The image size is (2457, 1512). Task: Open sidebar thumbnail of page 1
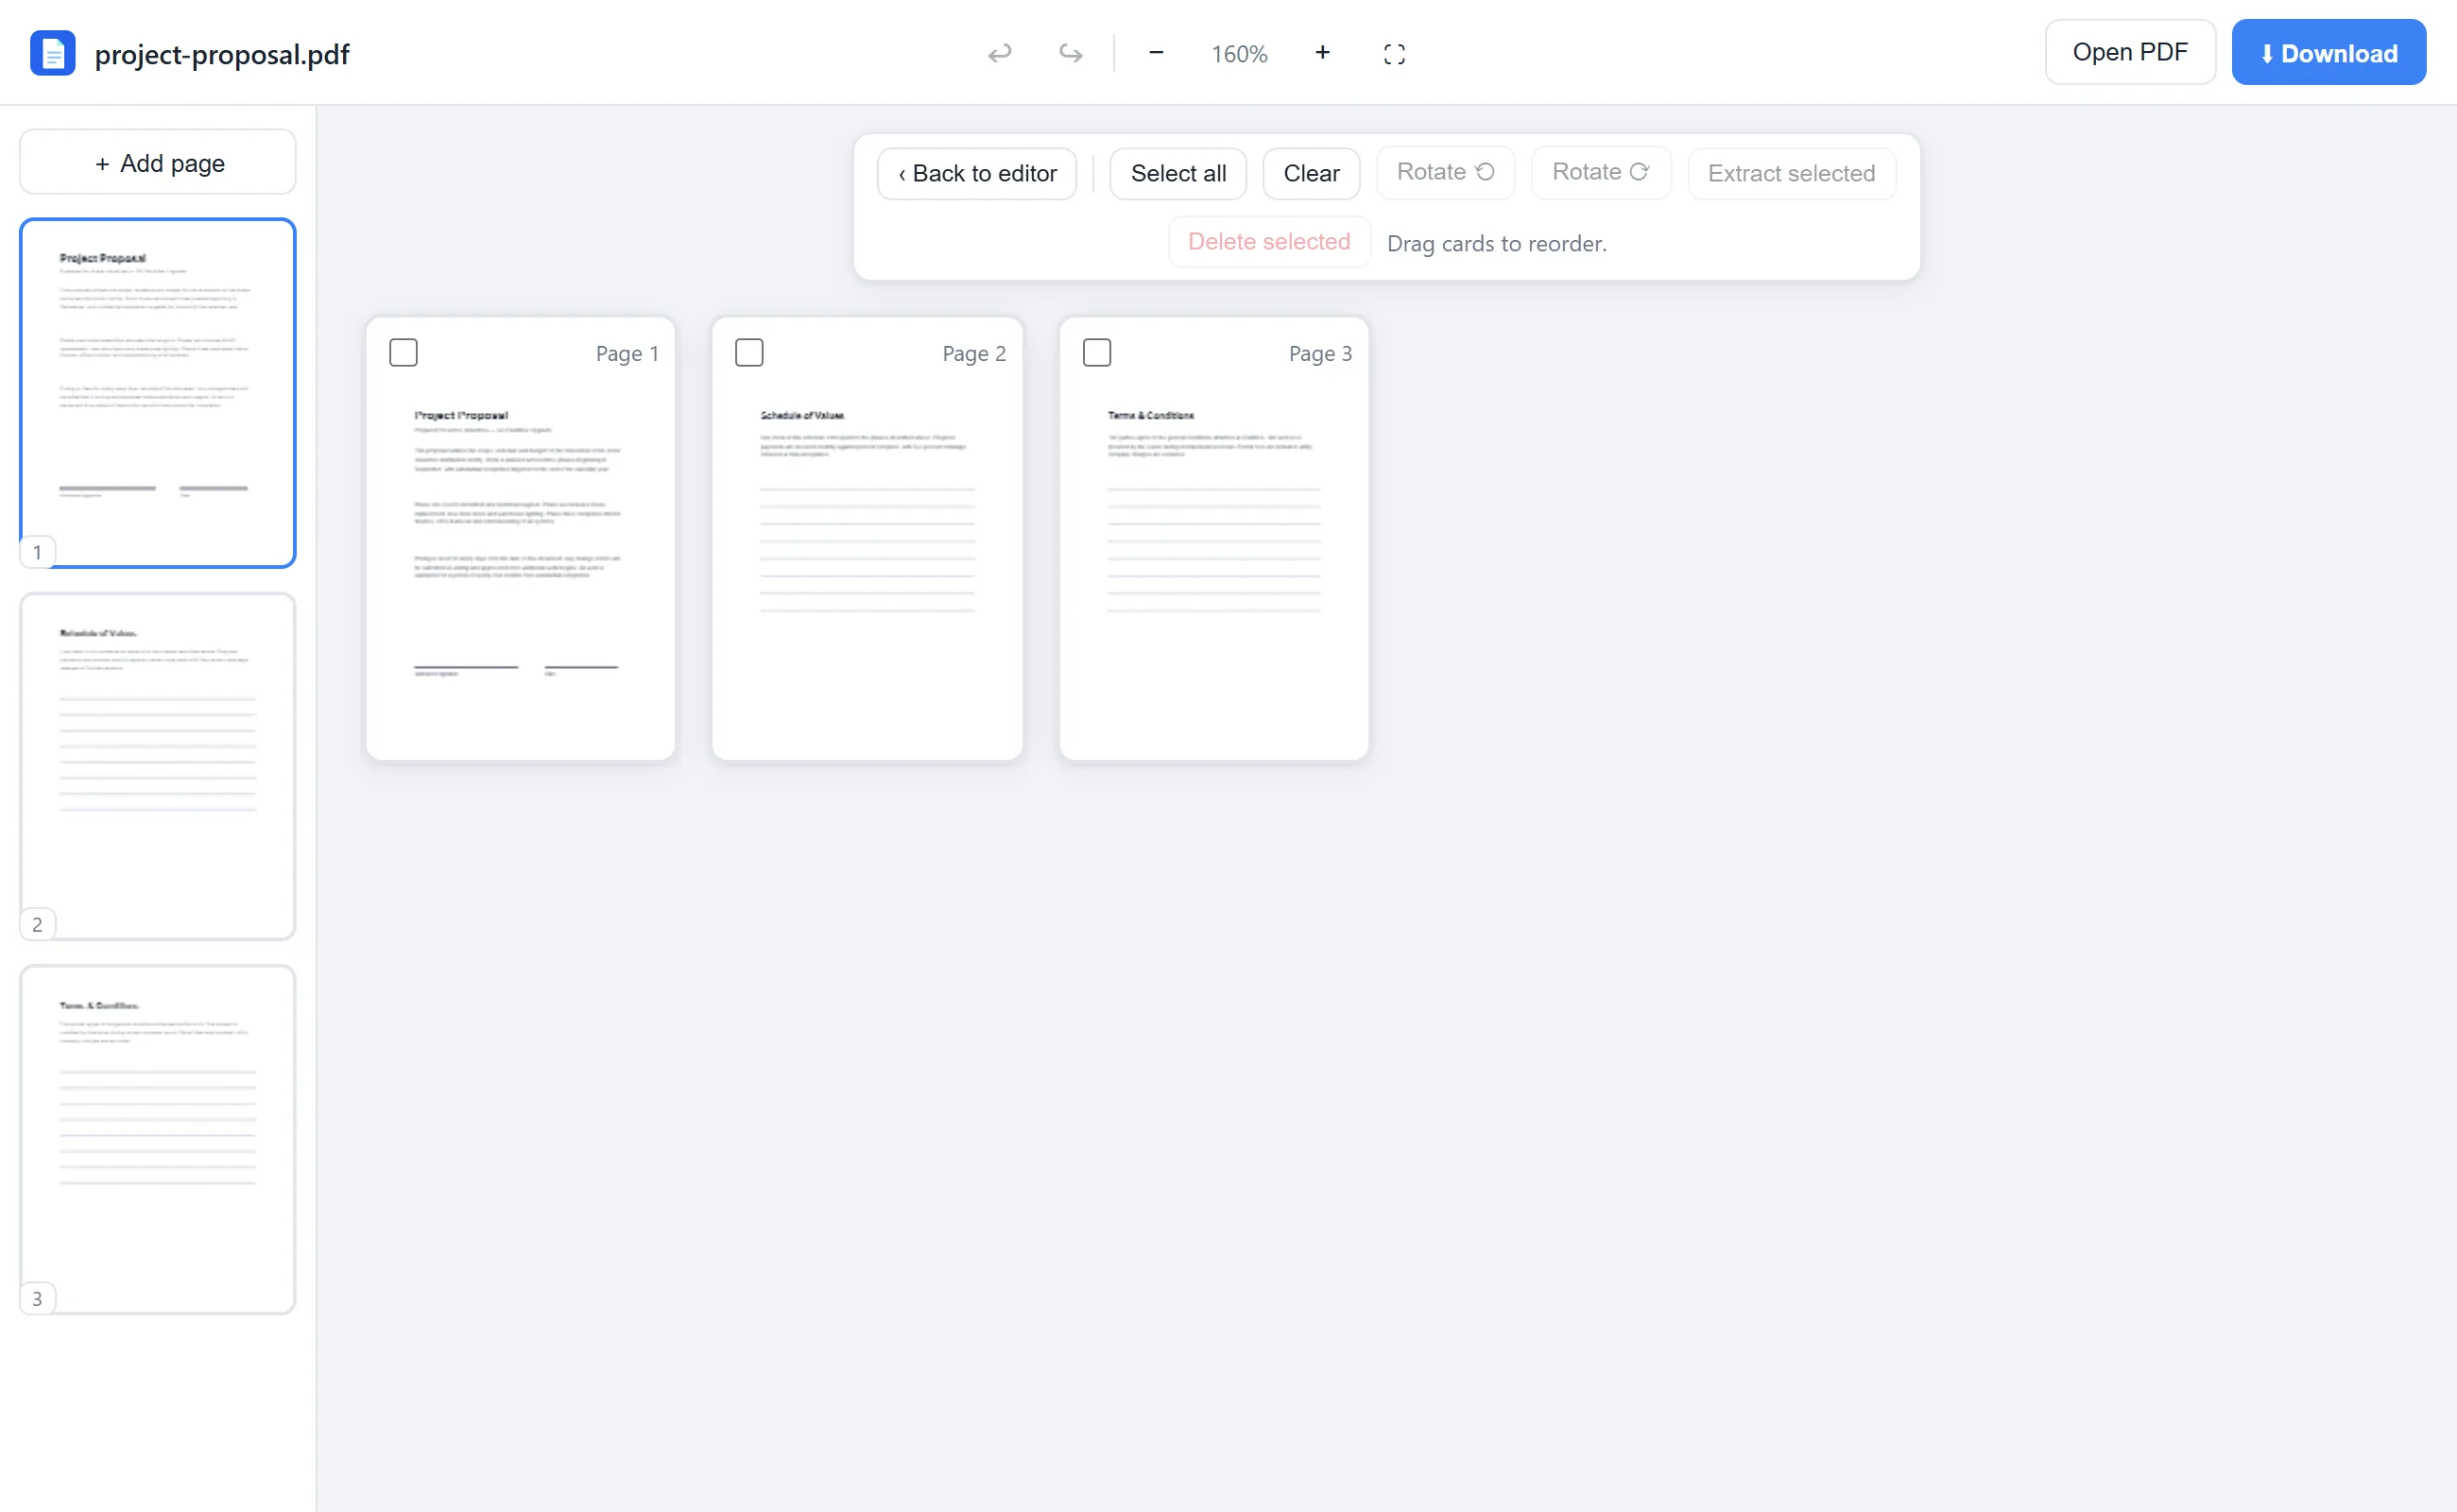click(158, 393)
